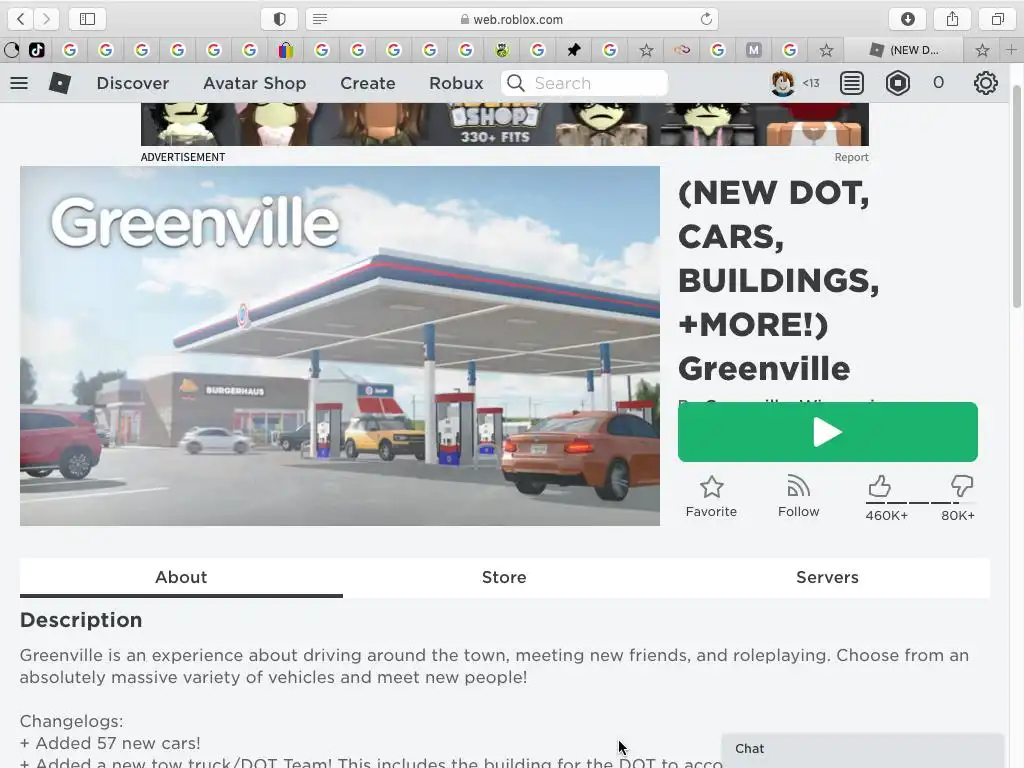Click the 'Changelogs:' line

click(x=71, y=721)
